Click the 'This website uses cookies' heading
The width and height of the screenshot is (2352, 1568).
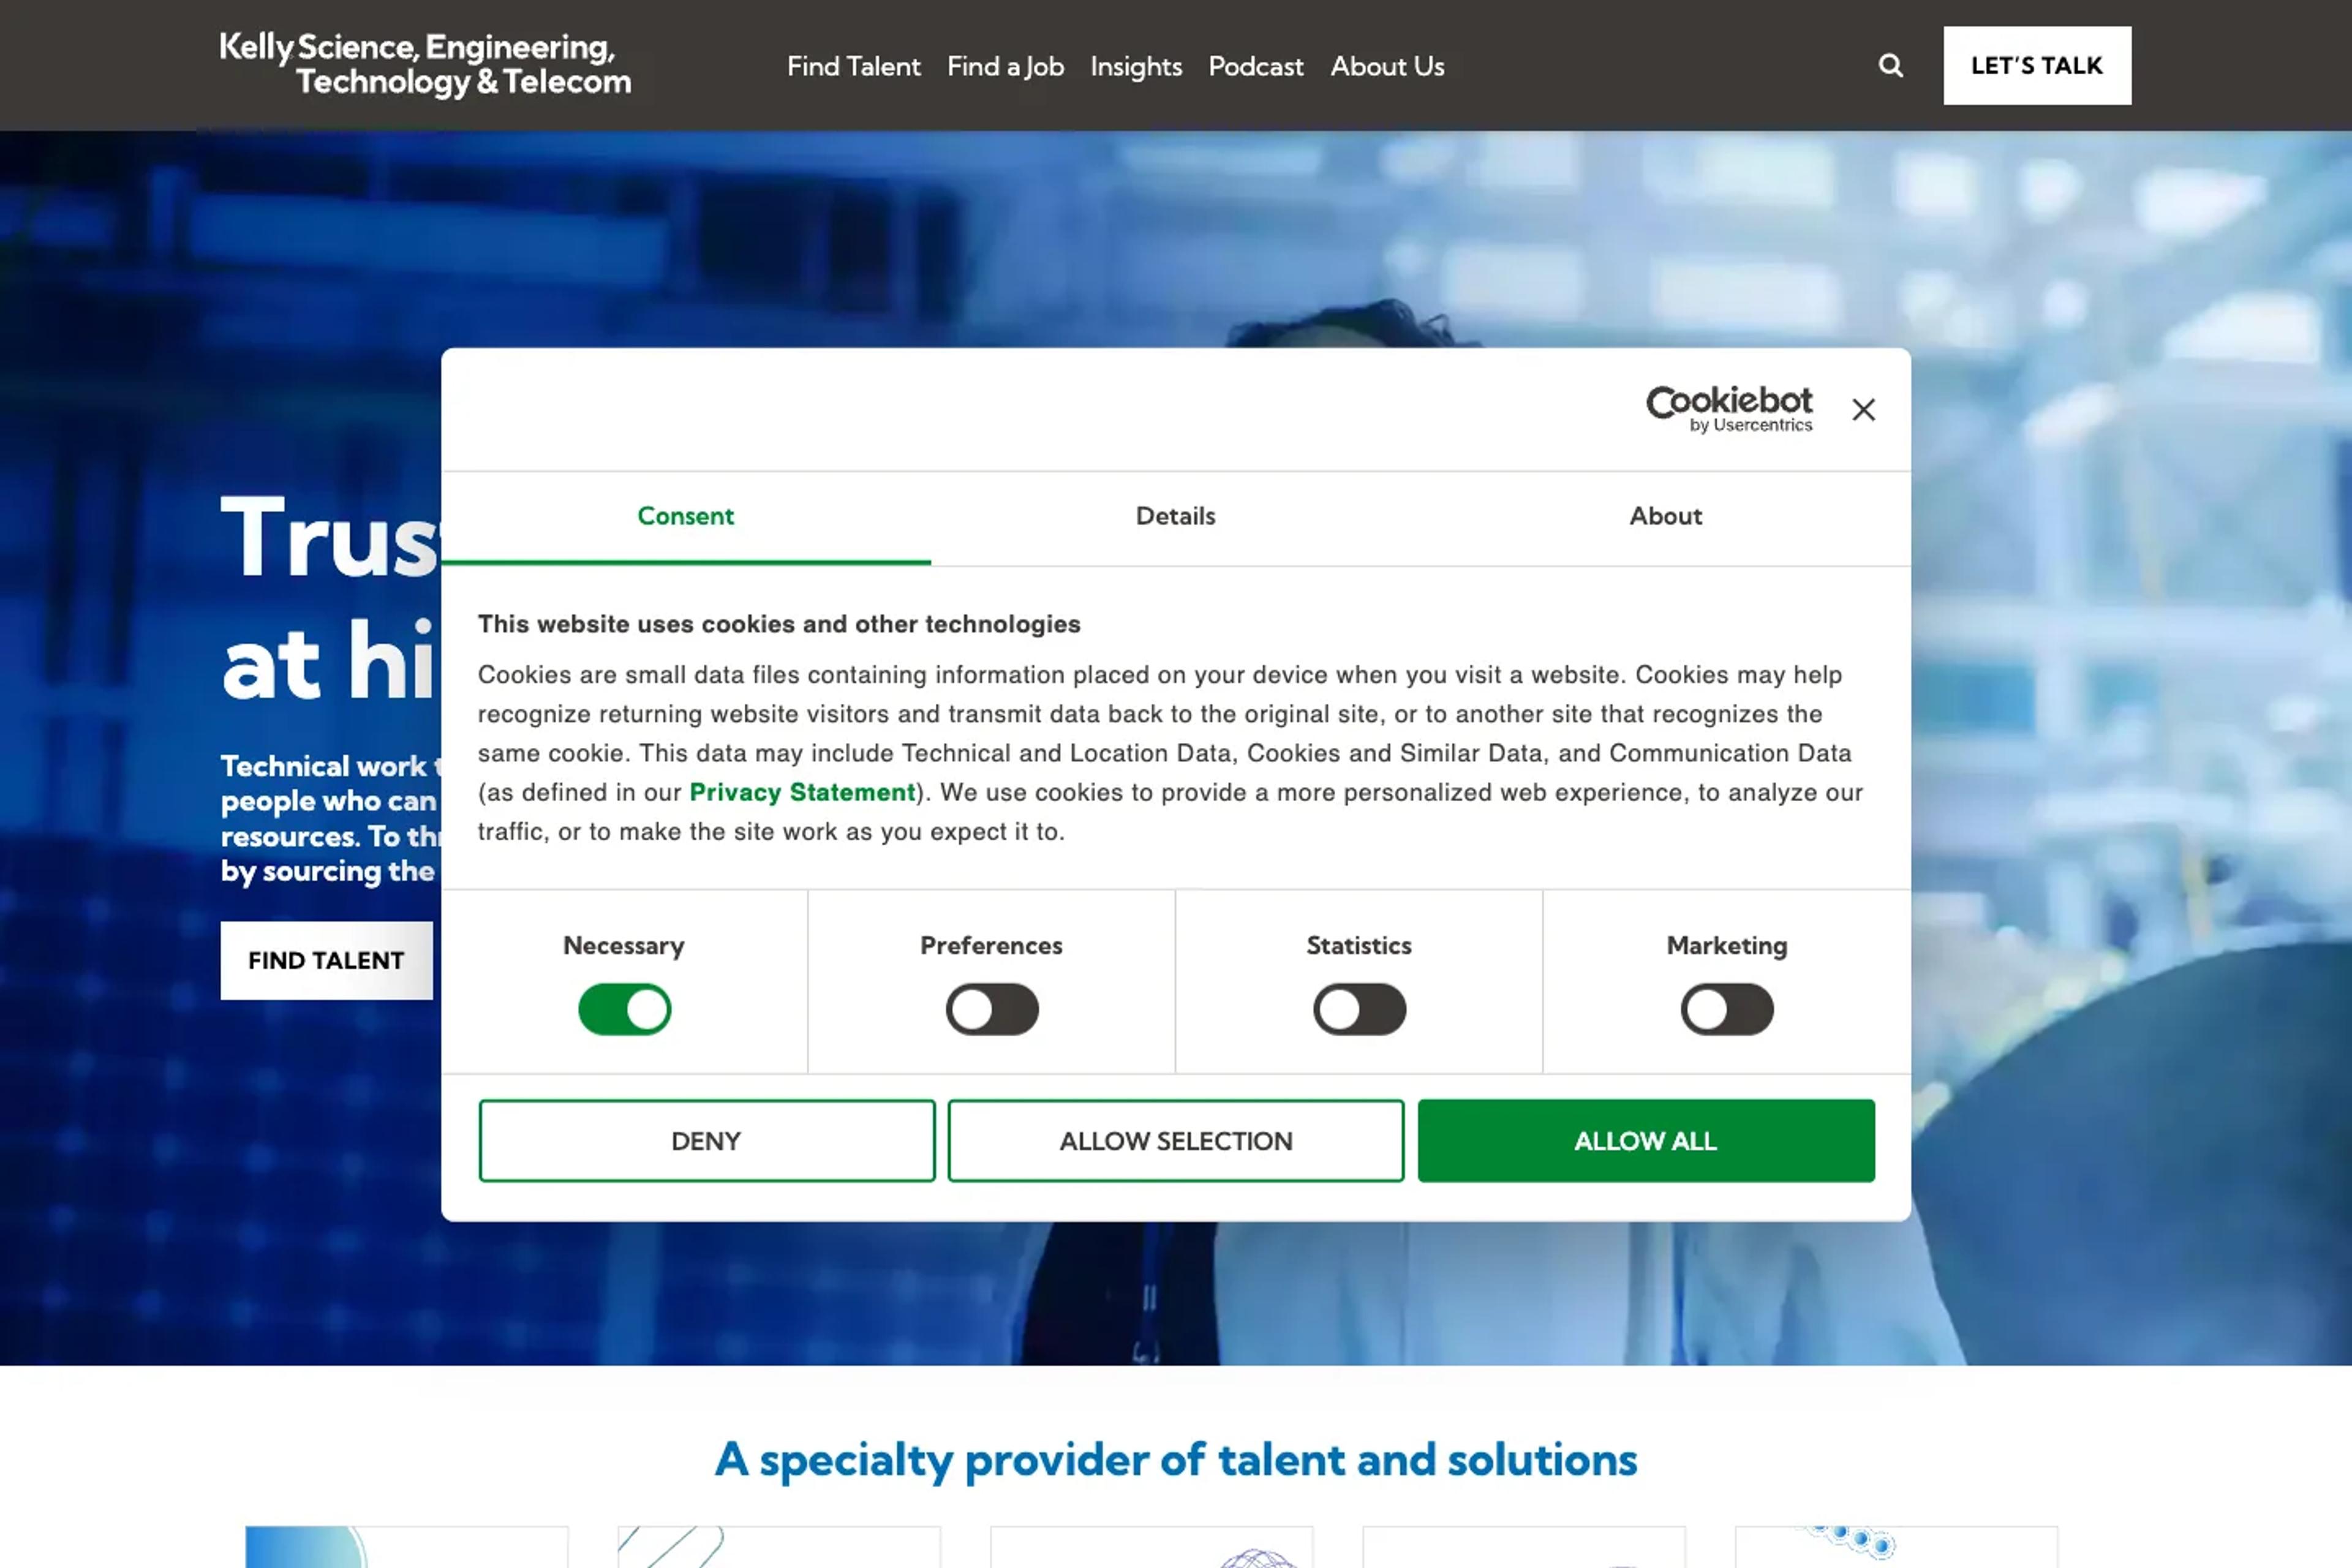coord(779,624)
